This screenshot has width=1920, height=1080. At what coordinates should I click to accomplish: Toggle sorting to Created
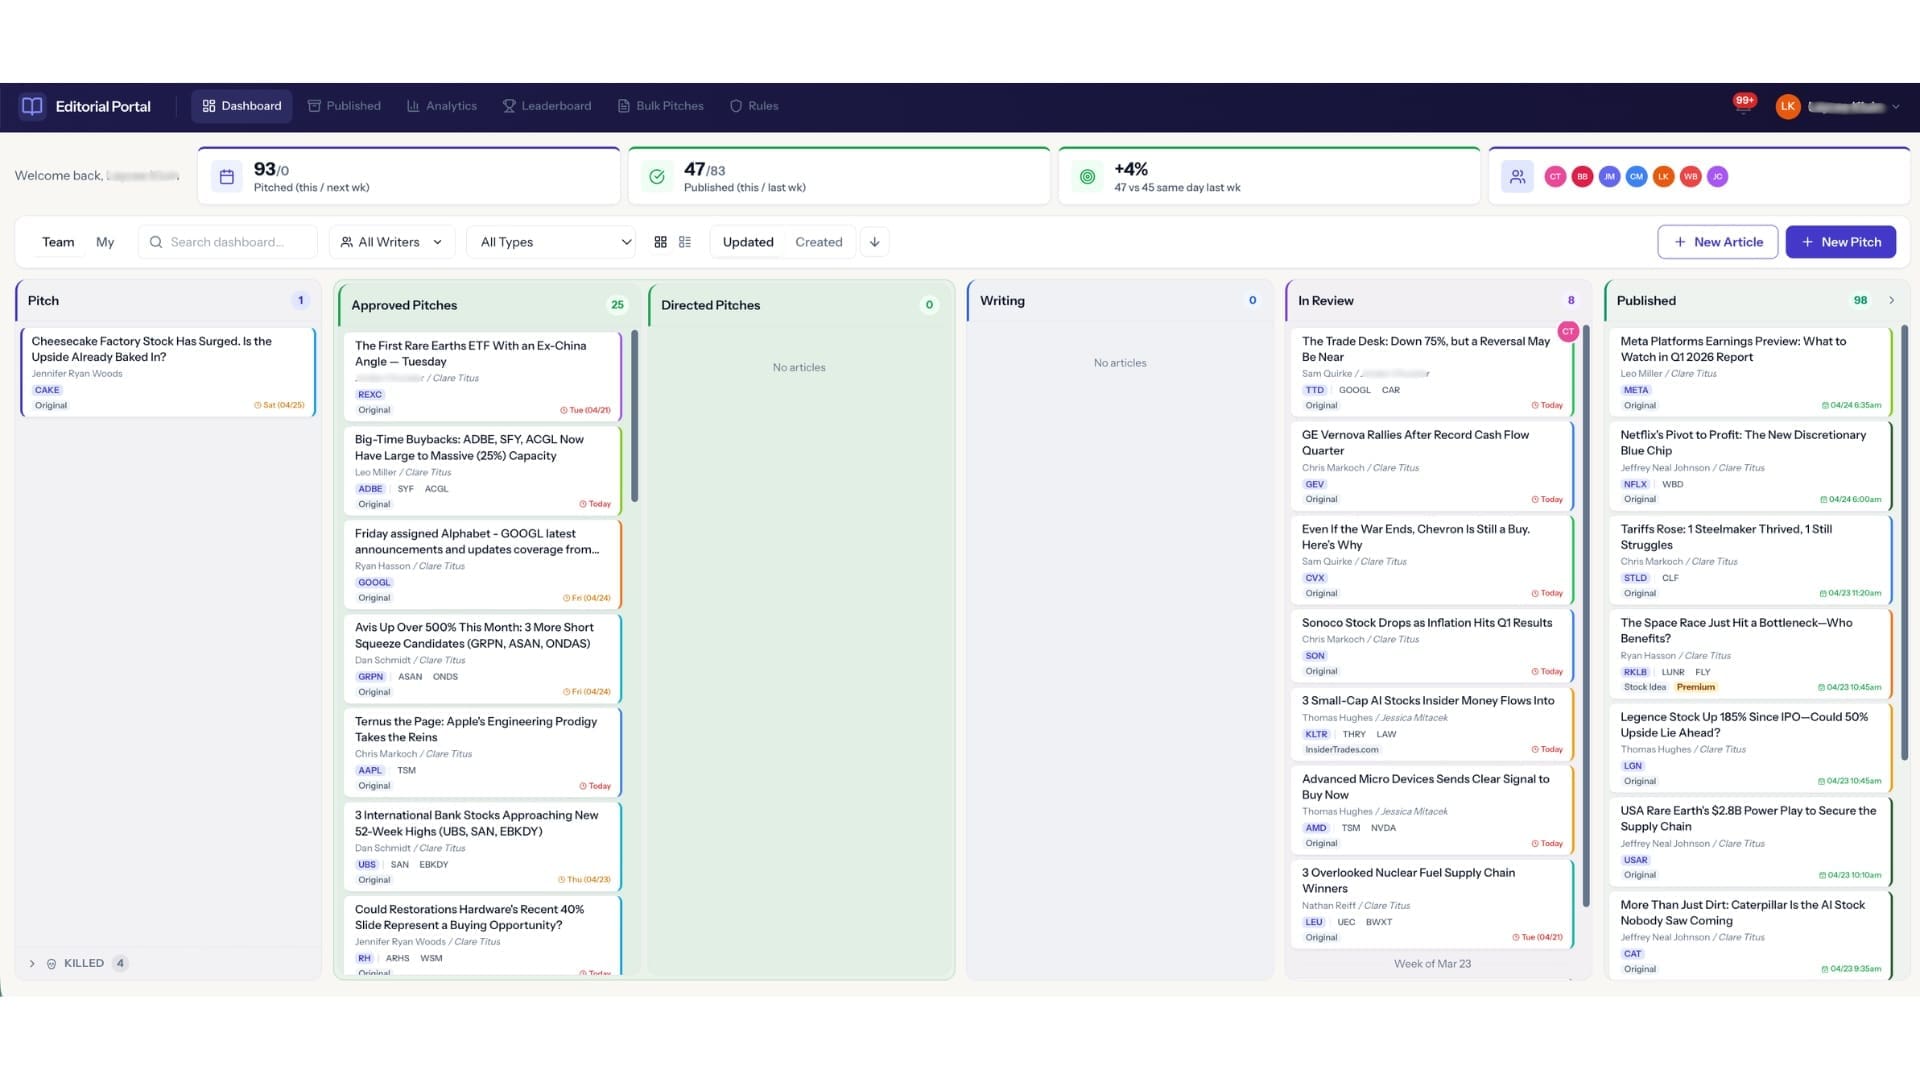click(x=818, y=242)
